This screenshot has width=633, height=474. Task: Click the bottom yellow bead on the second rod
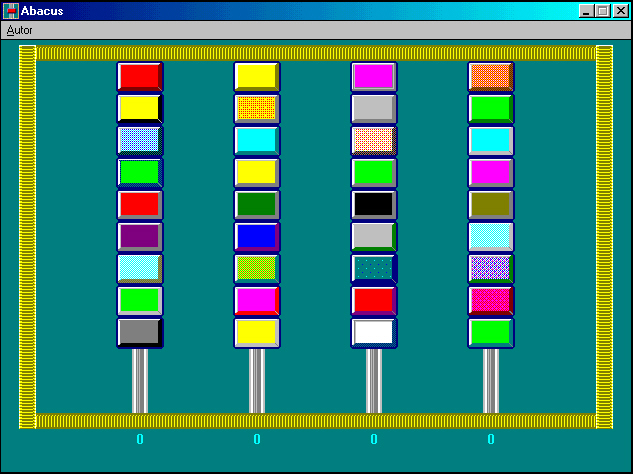[x=257, y=333]
